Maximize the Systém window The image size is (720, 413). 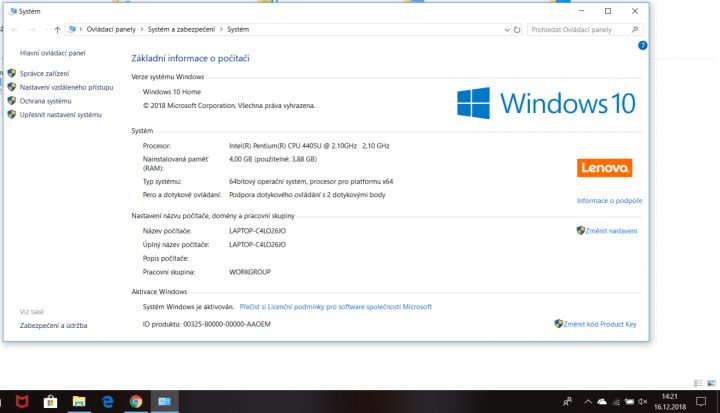(x=608, y=11)
